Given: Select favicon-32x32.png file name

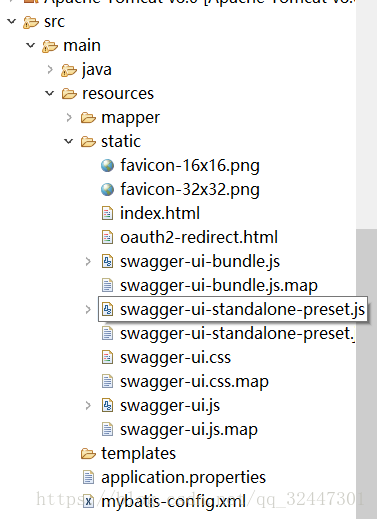Looking at the screenshot, I should (x=190, y=190).
